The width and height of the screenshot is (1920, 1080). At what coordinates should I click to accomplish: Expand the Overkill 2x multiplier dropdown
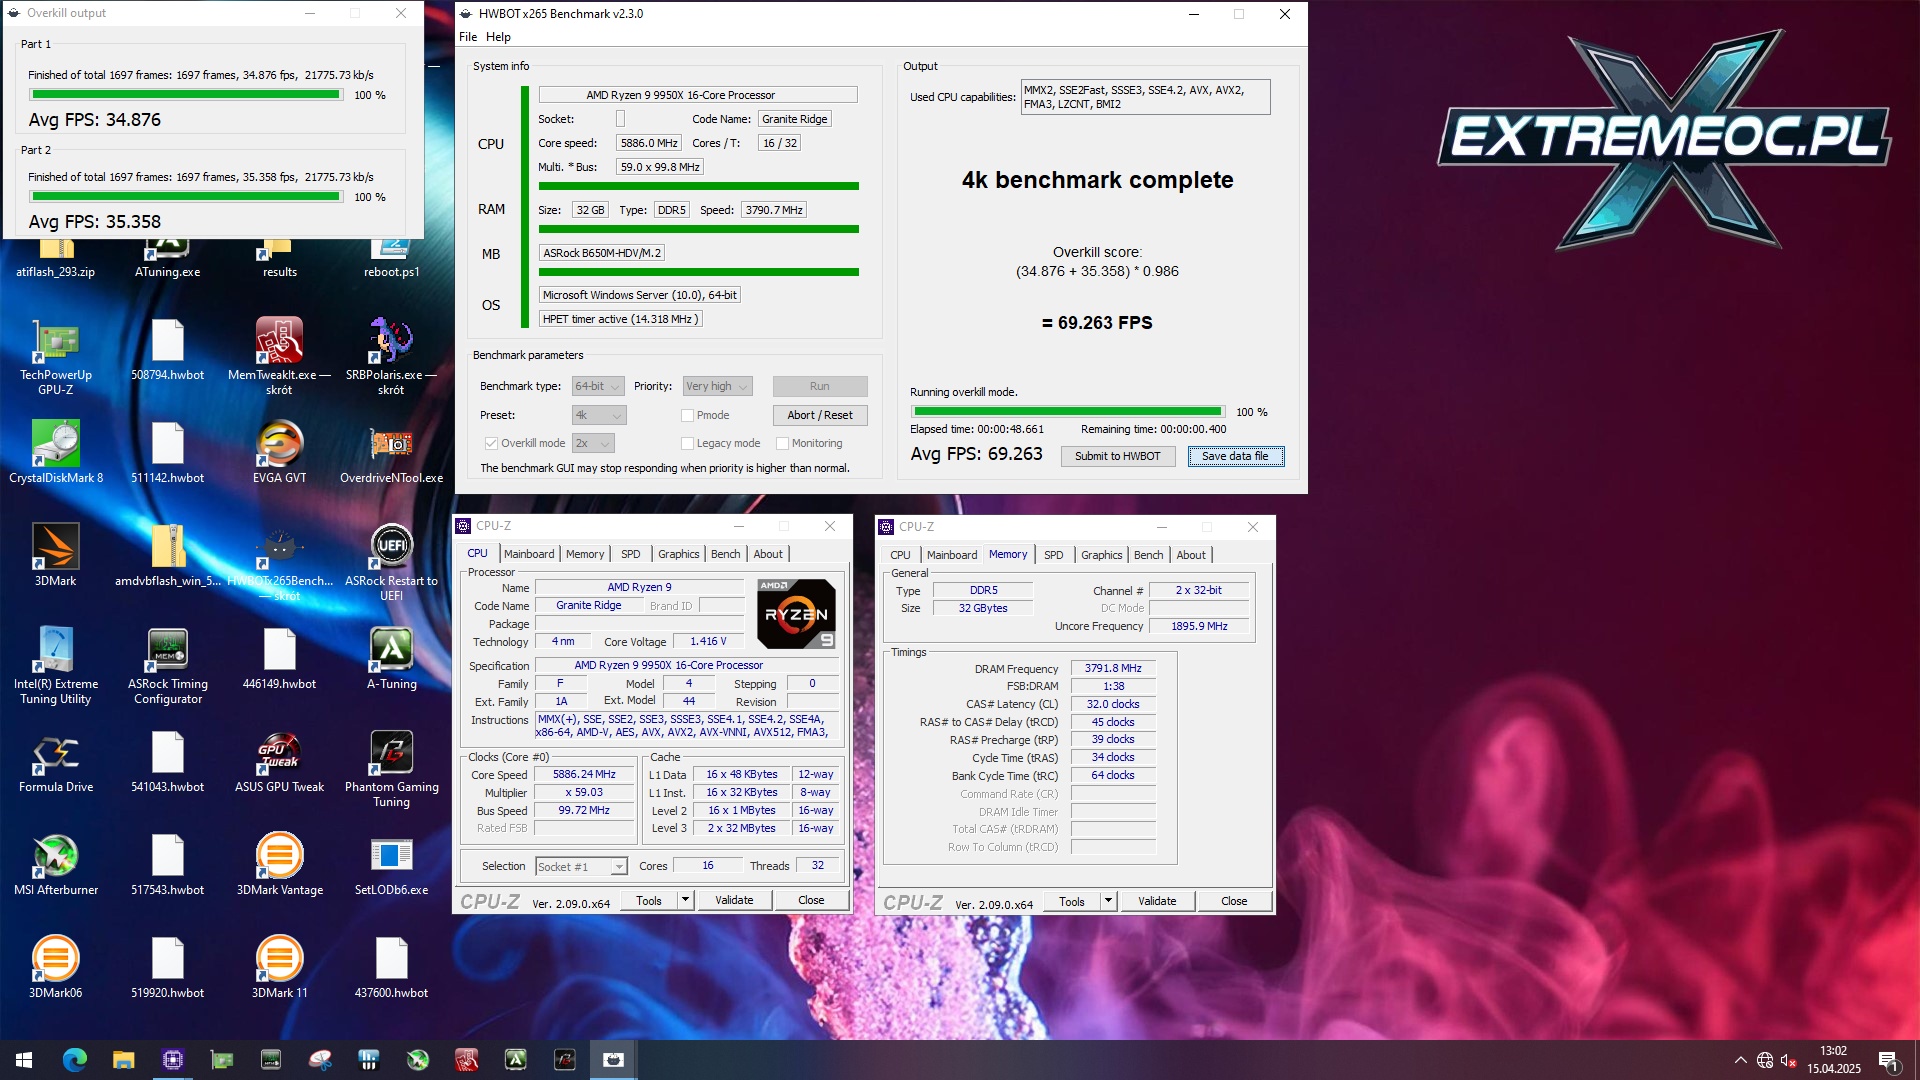click(x=593, y=443)
